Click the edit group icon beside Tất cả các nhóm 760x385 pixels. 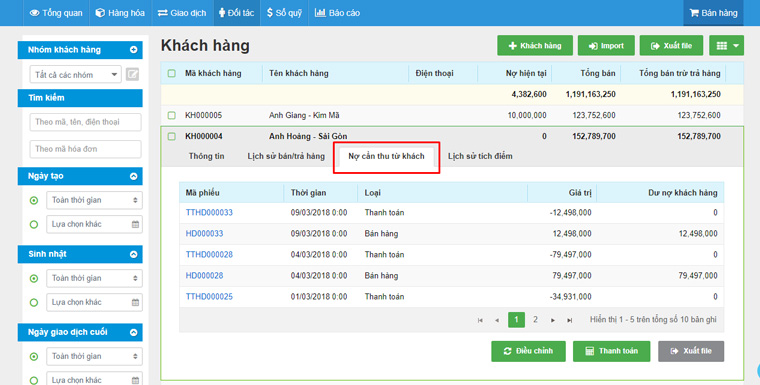pos(132,74)
